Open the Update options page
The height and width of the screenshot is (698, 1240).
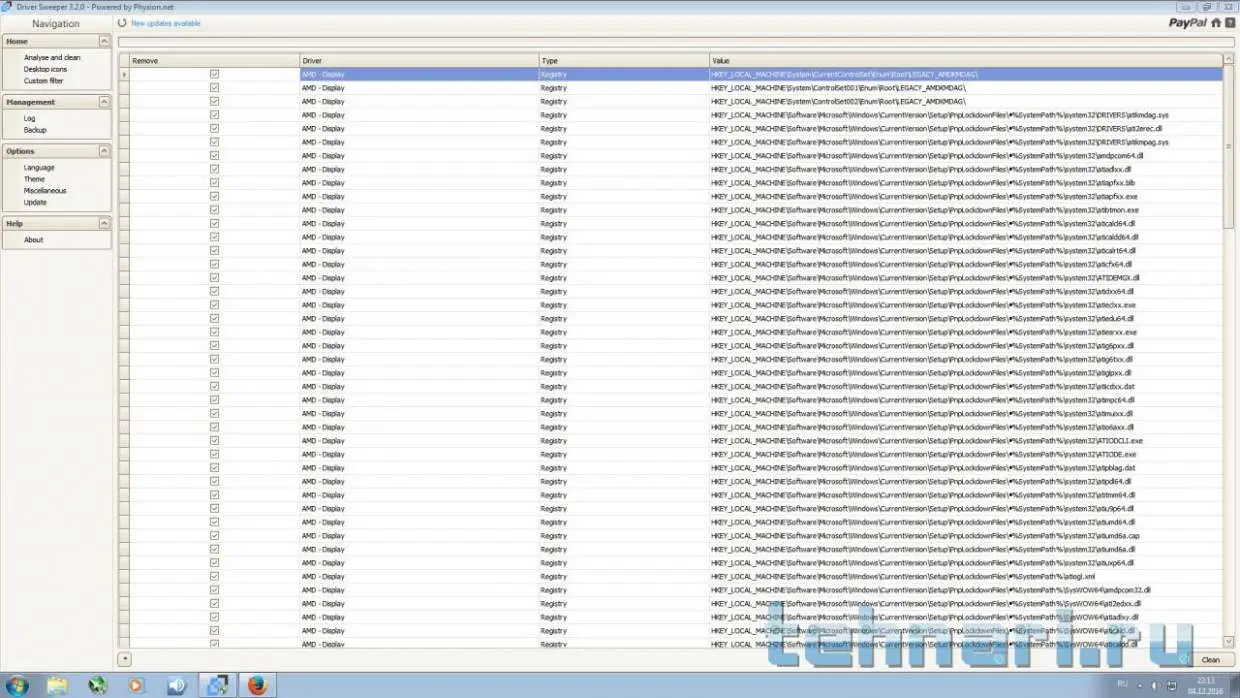[35, 202]
